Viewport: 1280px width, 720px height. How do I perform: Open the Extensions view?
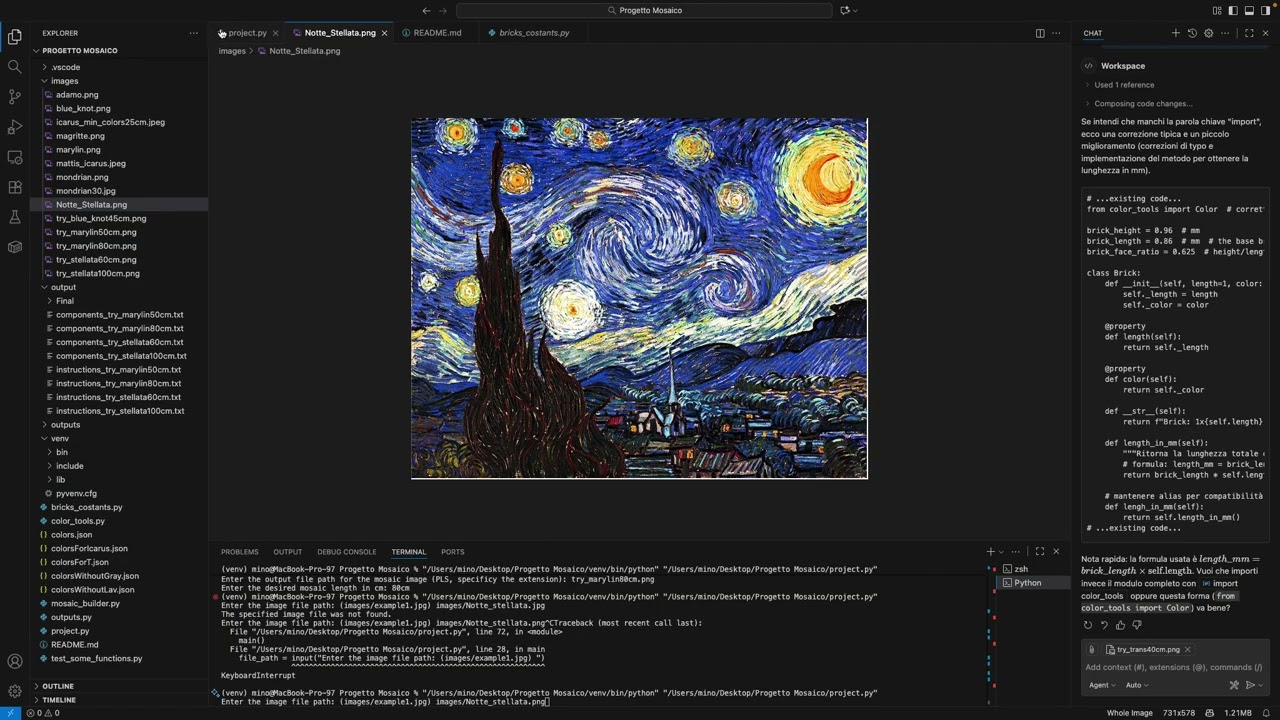tap(15, 187)
